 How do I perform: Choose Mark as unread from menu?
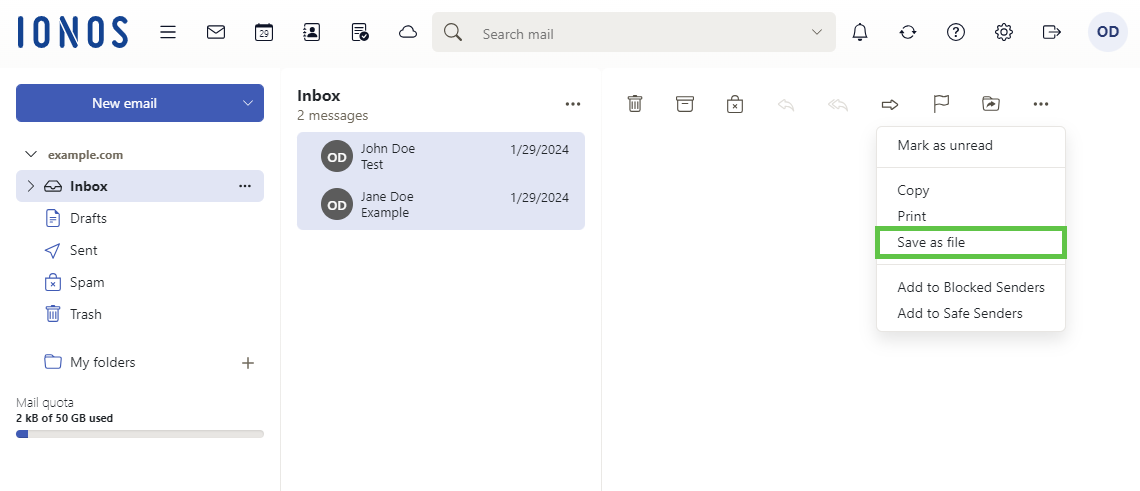tap(945, 145)
